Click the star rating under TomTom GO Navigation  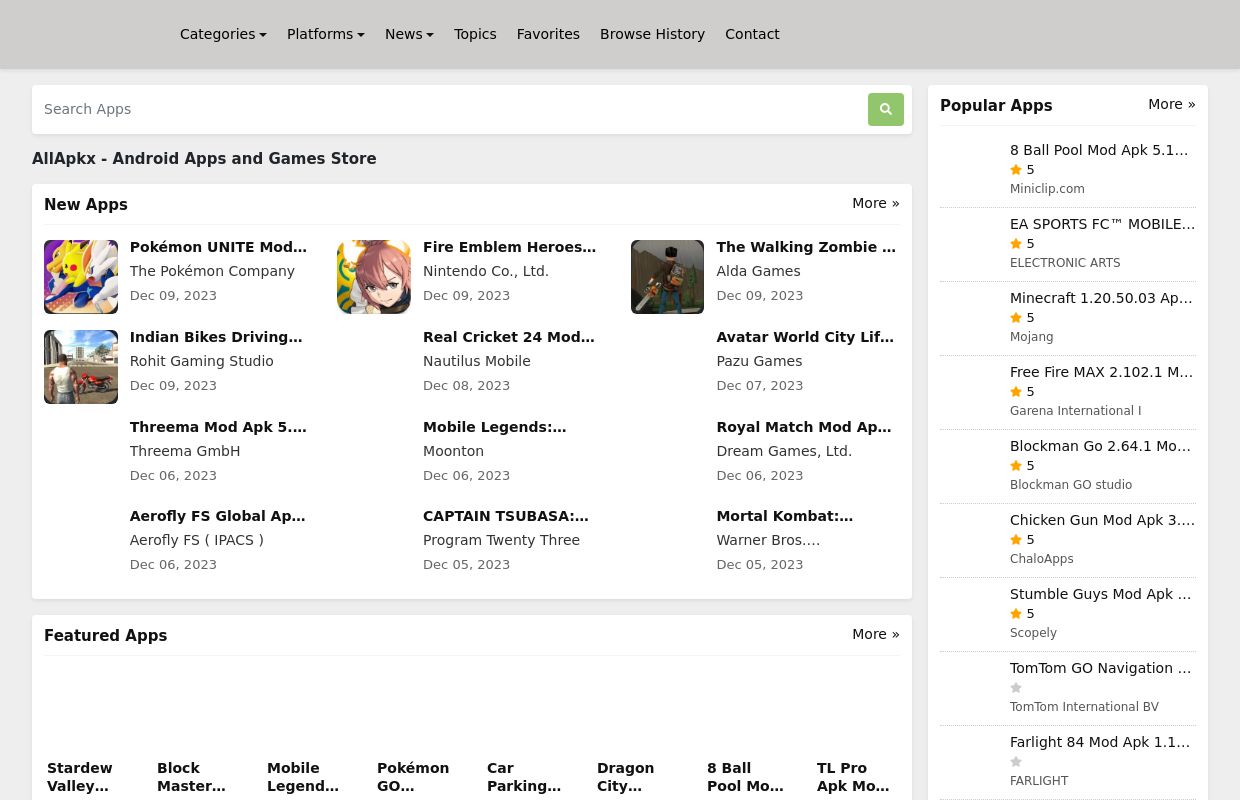[1016, 688]
